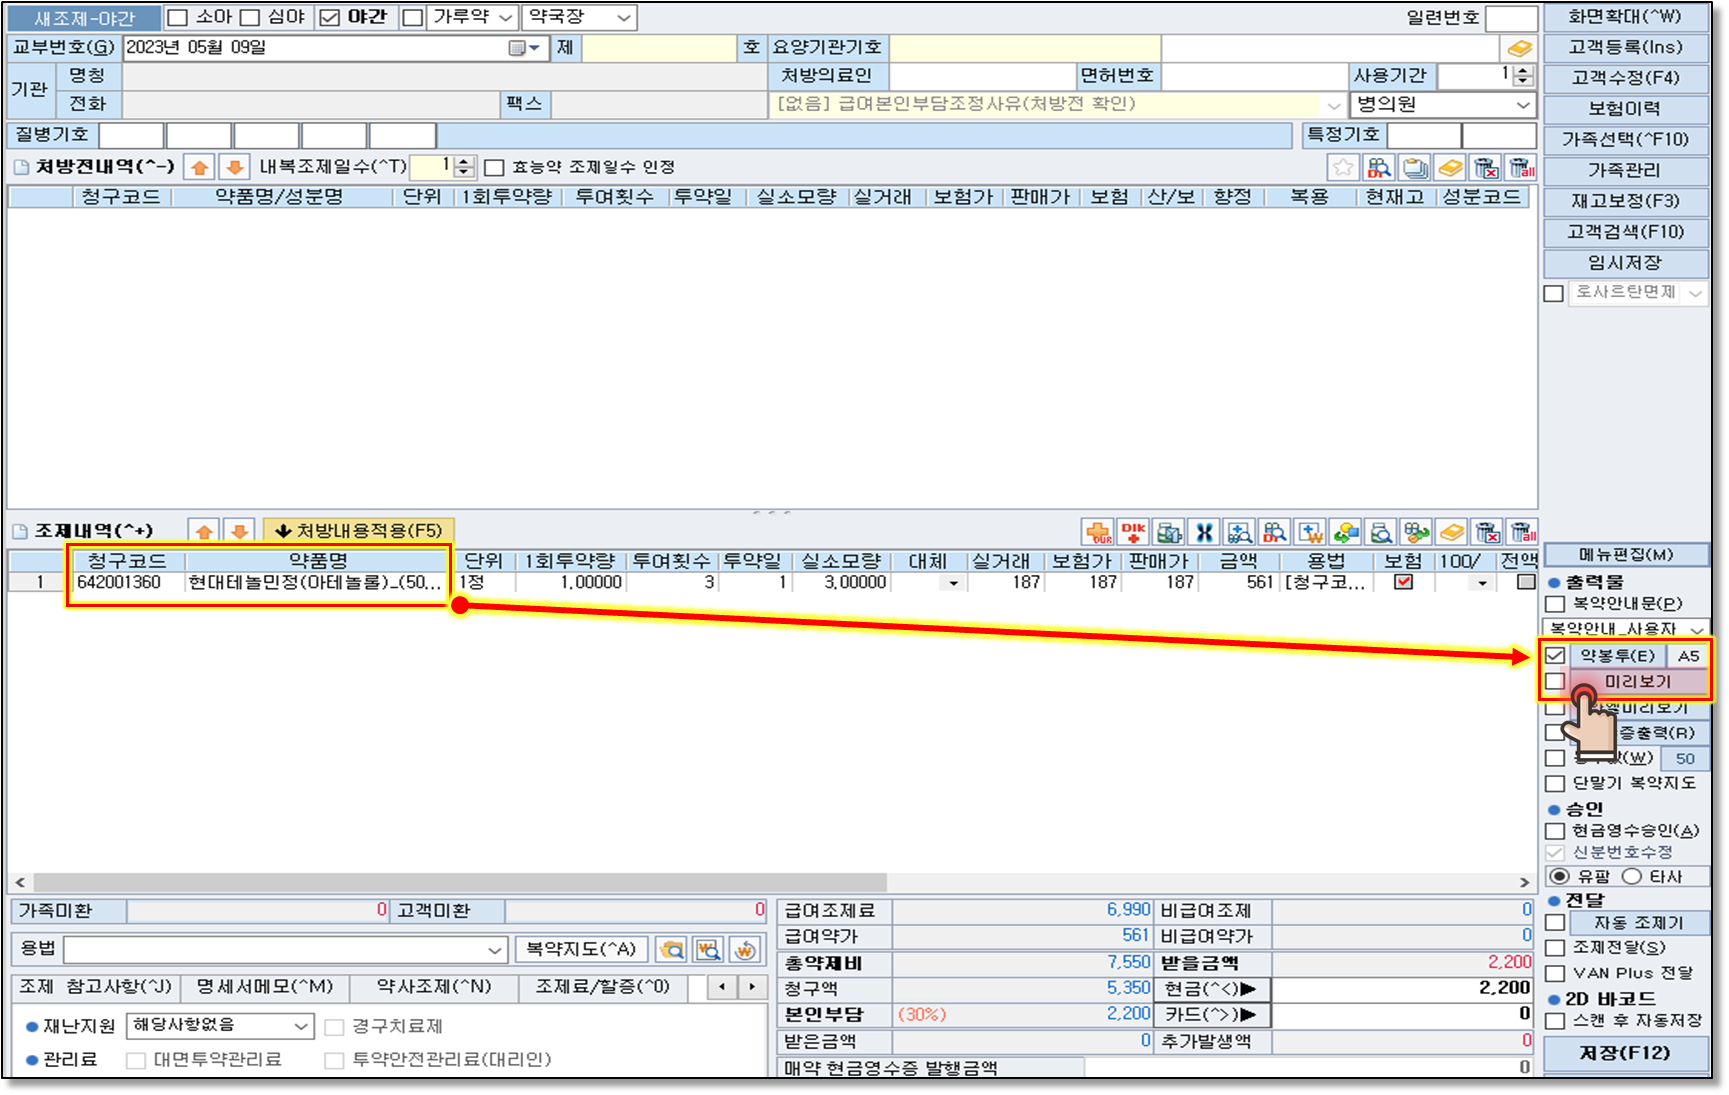Open the 약사조제(^N) tab
This screenshot has width=1729, height=1095.
point(434,987)
